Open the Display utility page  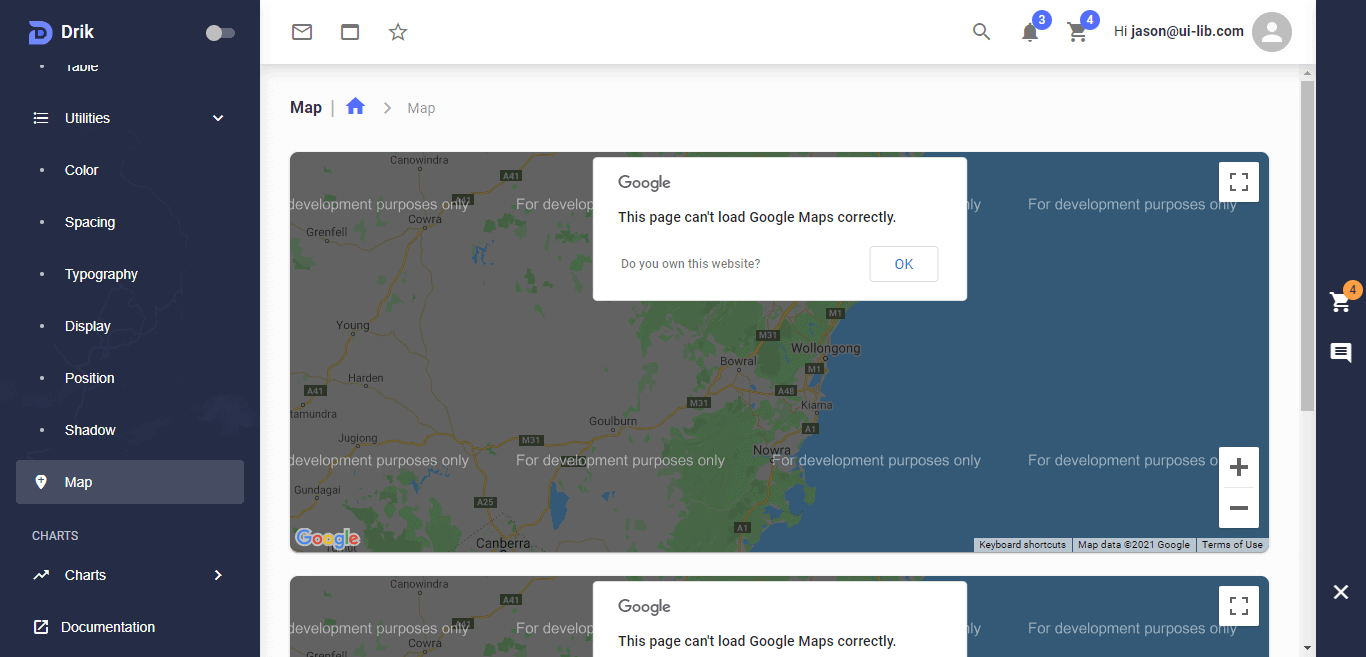pos(88,326)
